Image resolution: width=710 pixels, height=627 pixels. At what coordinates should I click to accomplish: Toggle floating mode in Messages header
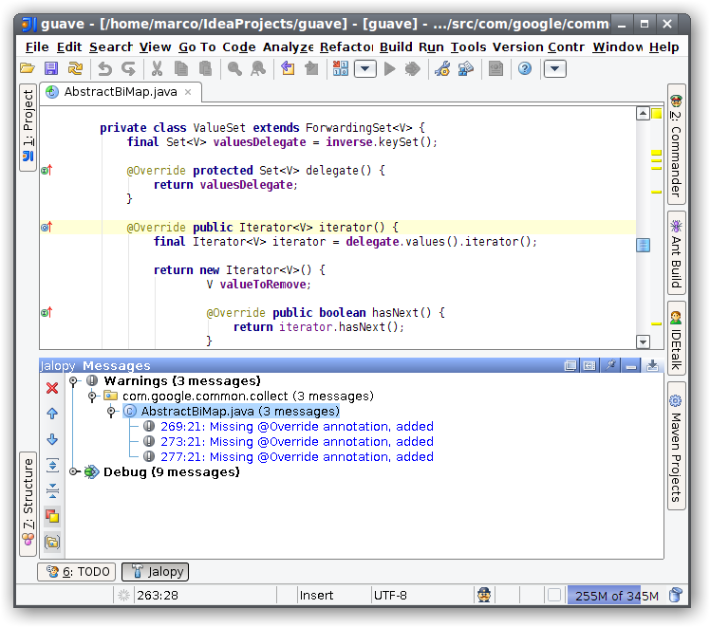(571, 365)
